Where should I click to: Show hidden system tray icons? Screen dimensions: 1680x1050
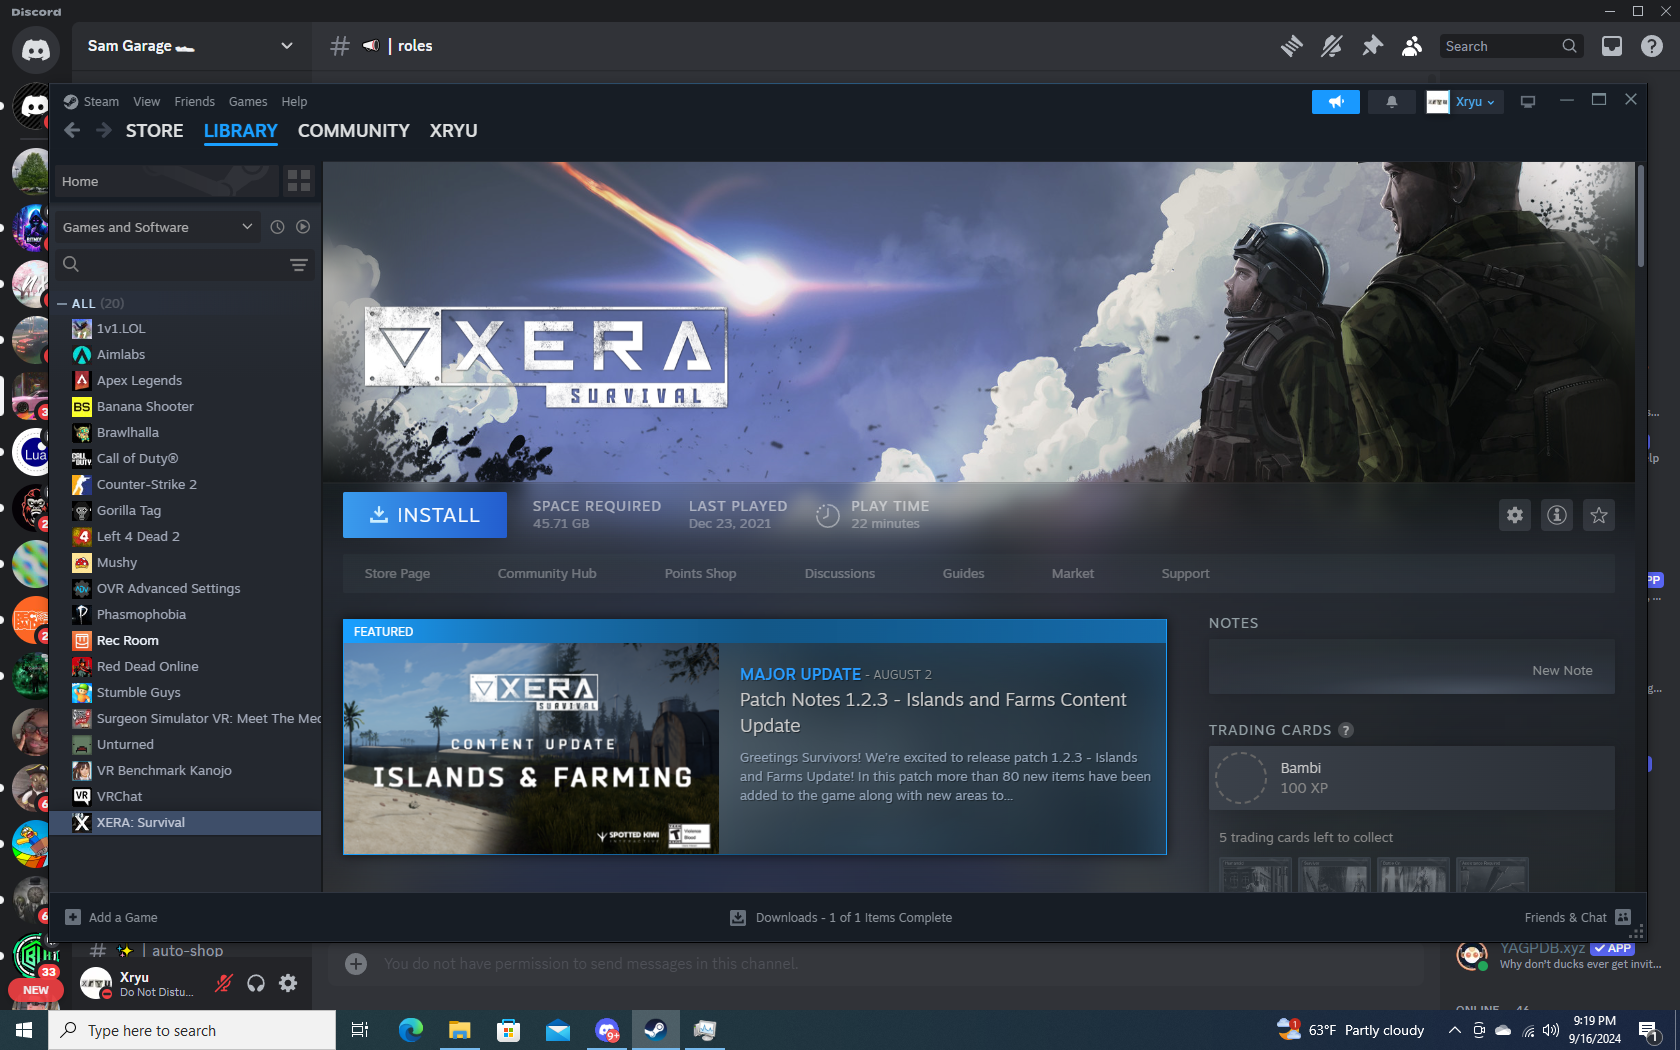[x=1454, y=1030]
